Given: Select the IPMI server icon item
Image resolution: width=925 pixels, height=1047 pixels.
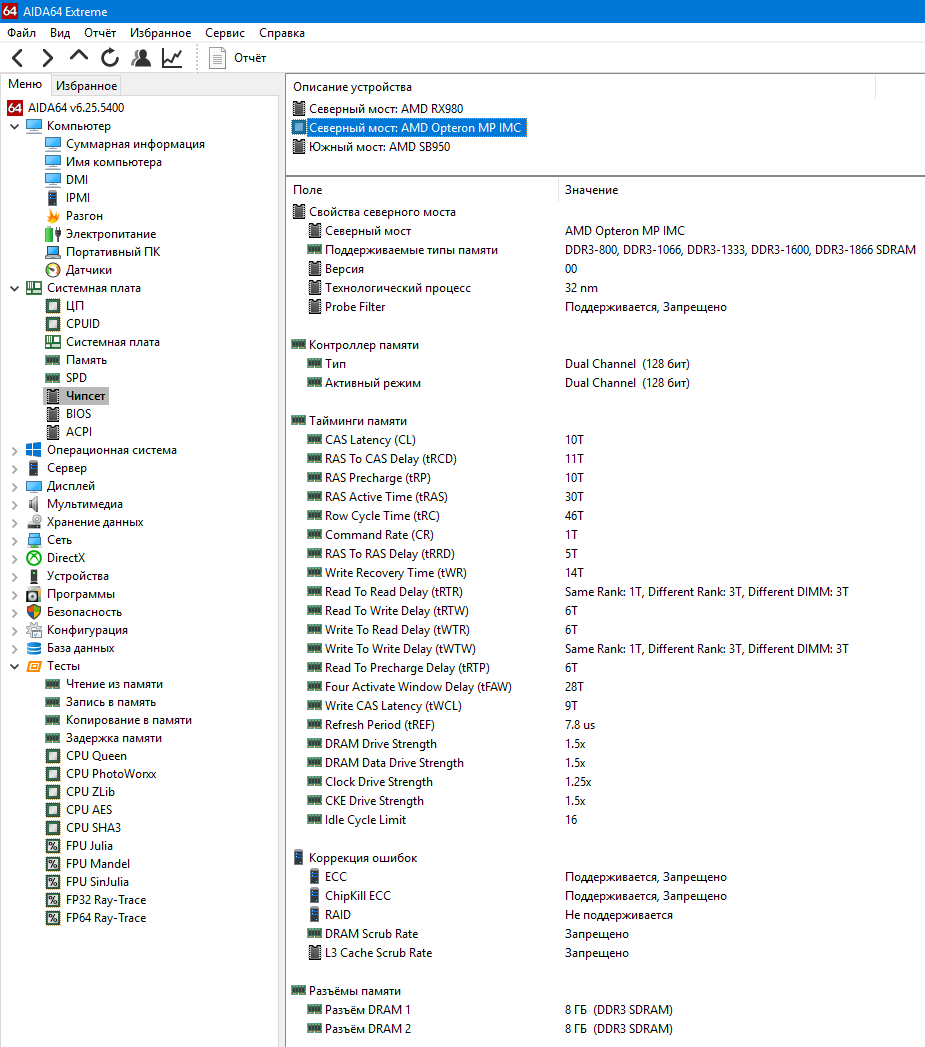Looking at the screenshot, I should 53,198.
